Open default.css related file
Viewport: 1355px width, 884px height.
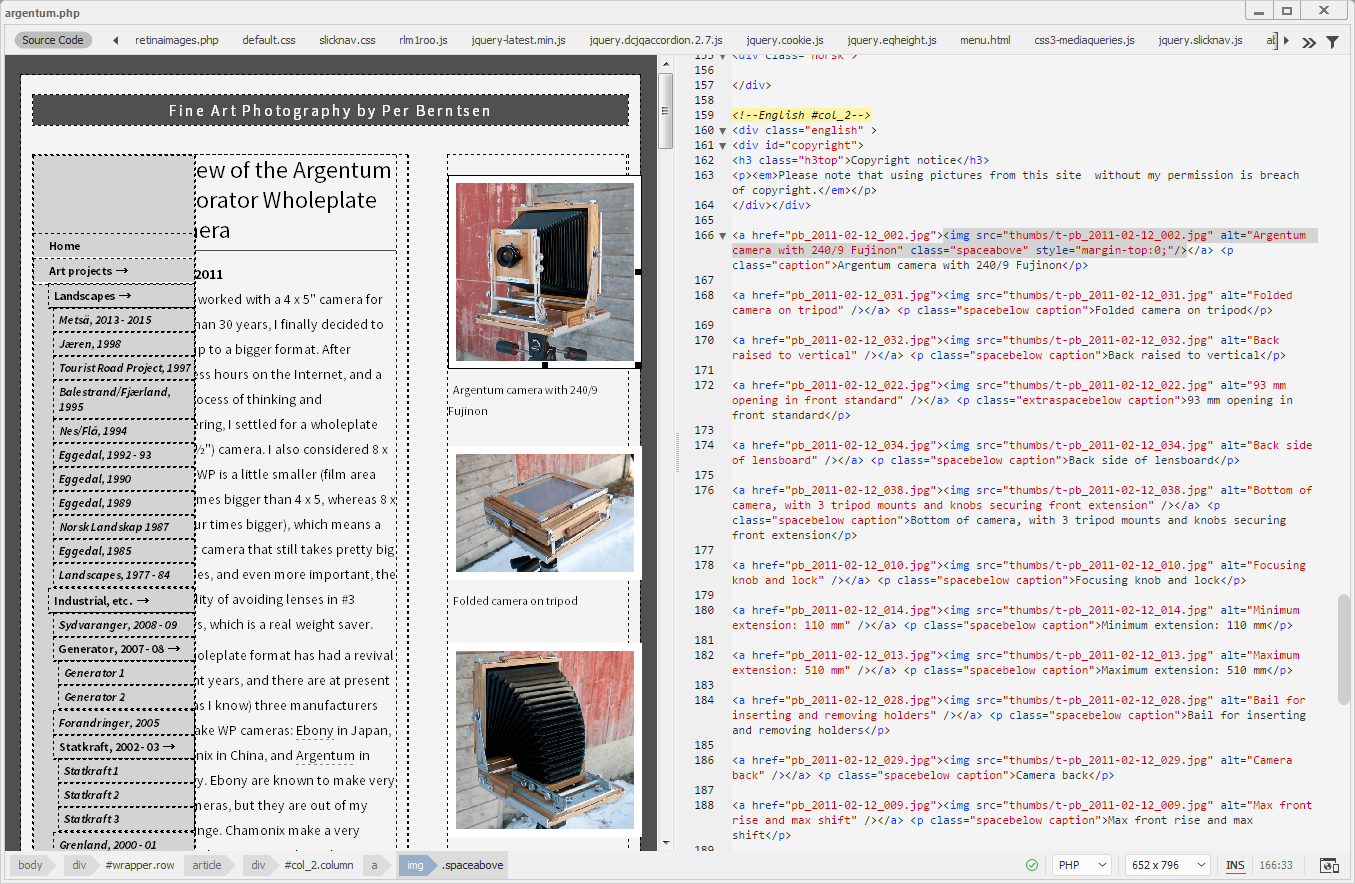coord(269,40)
